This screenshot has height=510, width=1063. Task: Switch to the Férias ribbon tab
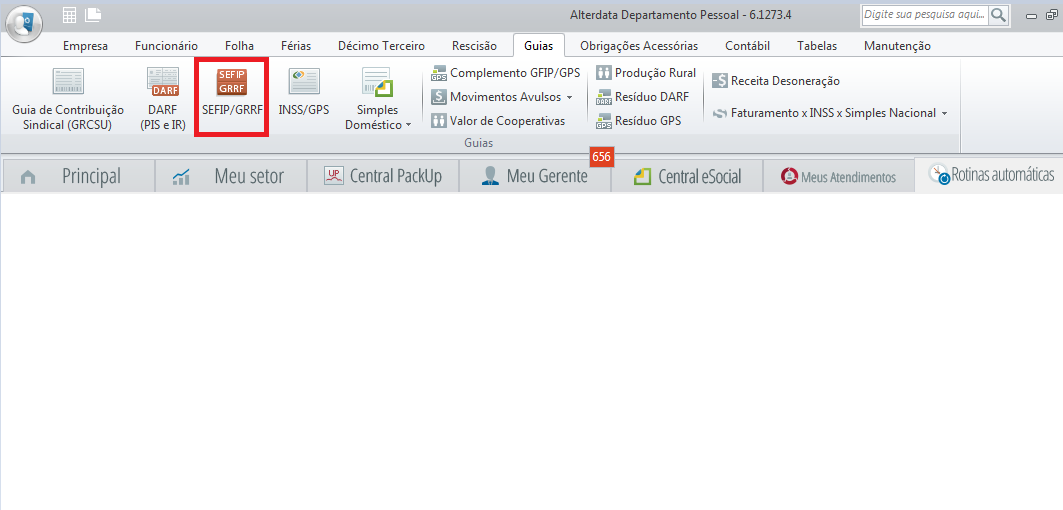click(296, 46)
